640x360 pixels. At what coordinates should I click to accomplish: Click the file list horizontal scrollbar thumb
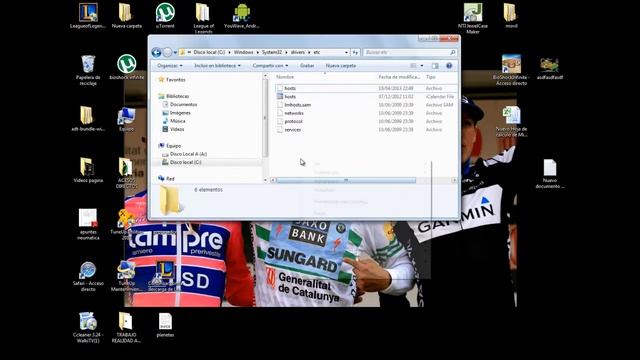[346, 180]
